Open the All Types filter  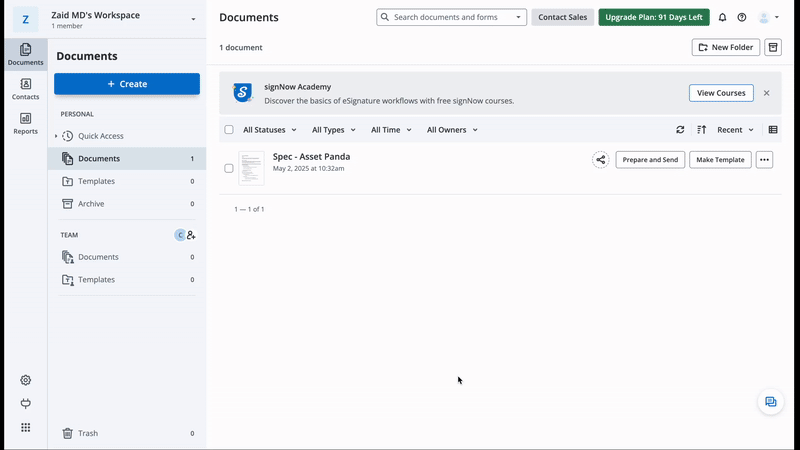click(x=334, y=130)
